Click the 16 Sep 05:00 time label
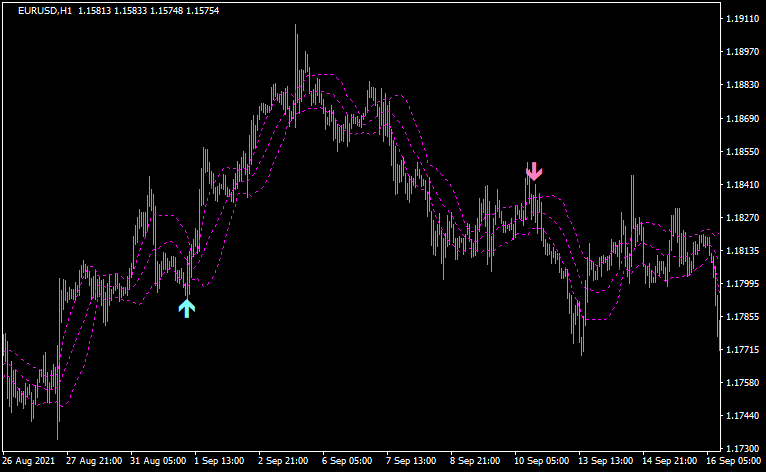The height and width of the screenshot is (472, 766). pos(735,462)
